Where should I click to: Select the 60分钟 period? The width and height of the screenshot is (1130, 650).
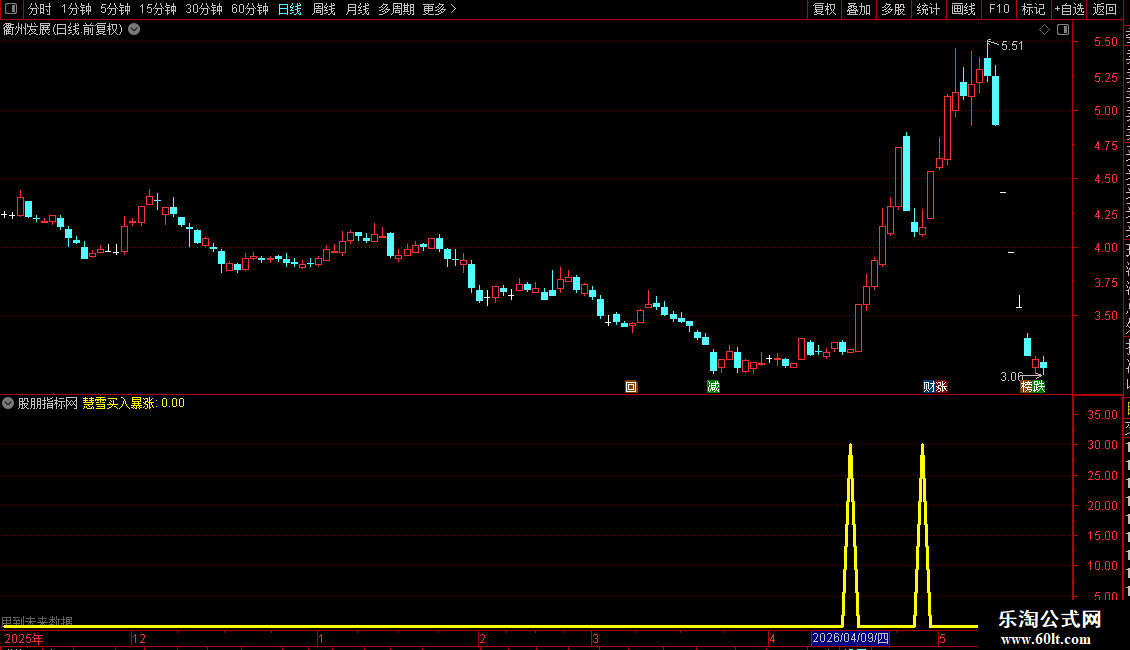[x=250, y=9]
